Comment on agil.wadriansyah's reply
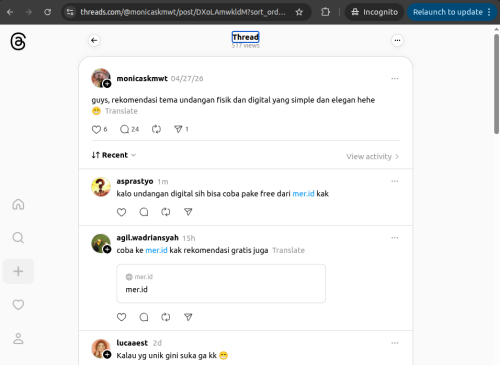500x365 pixels. (144, 317)
